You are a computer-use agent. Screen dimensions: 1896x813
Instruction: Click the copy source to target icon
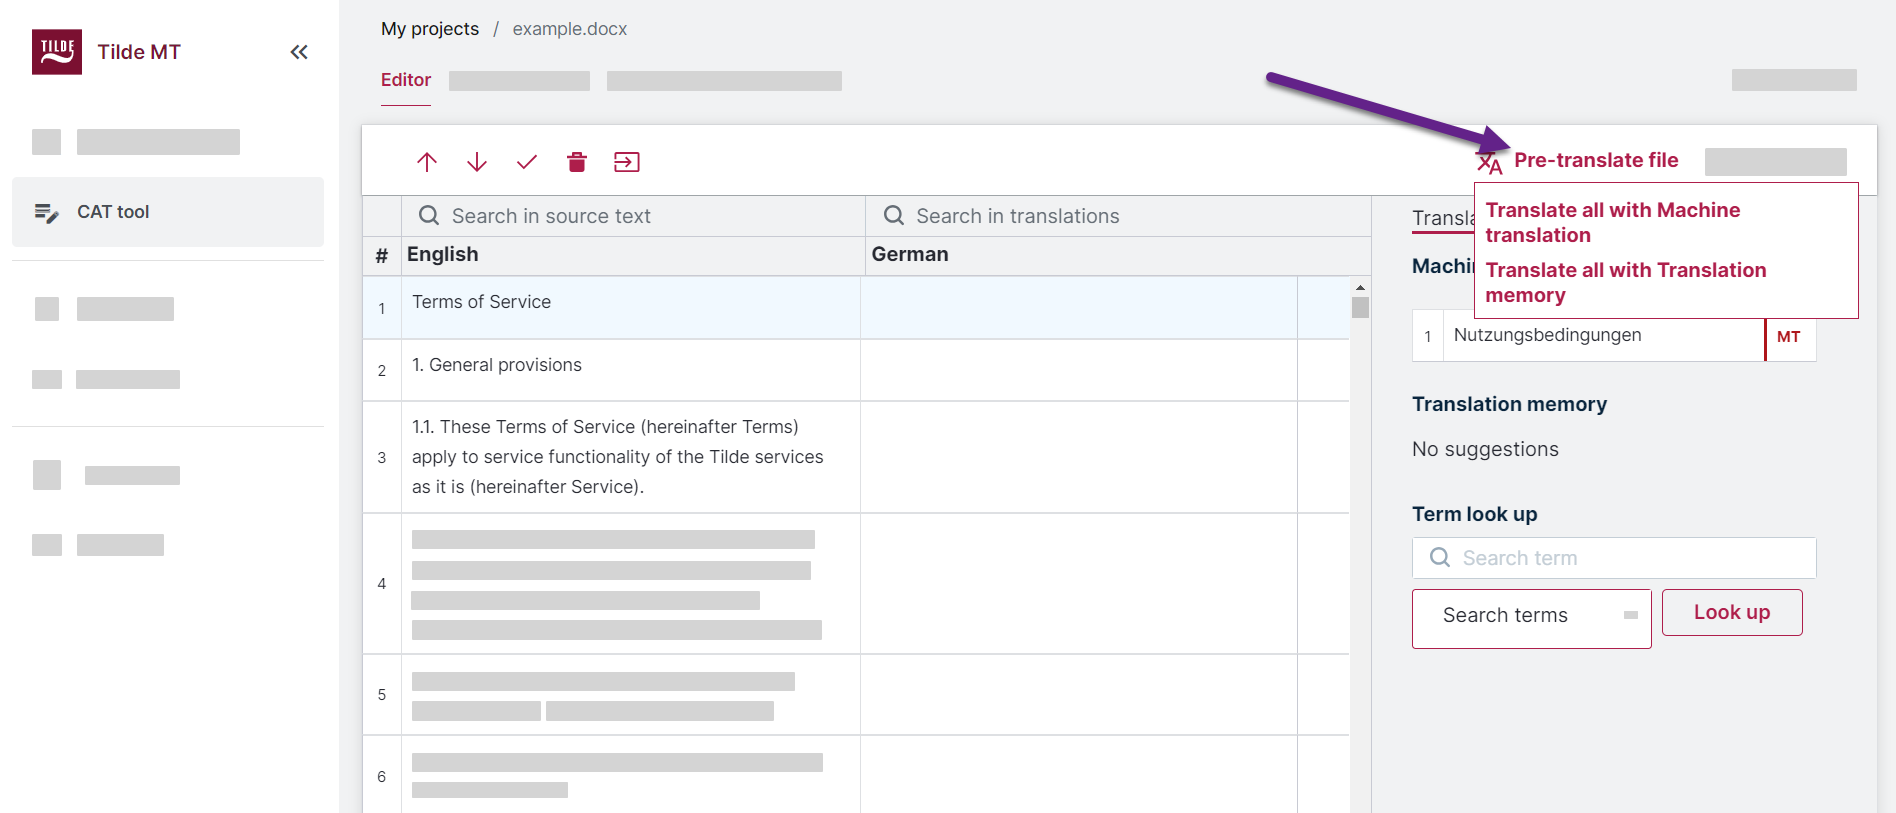coord(627,162)
